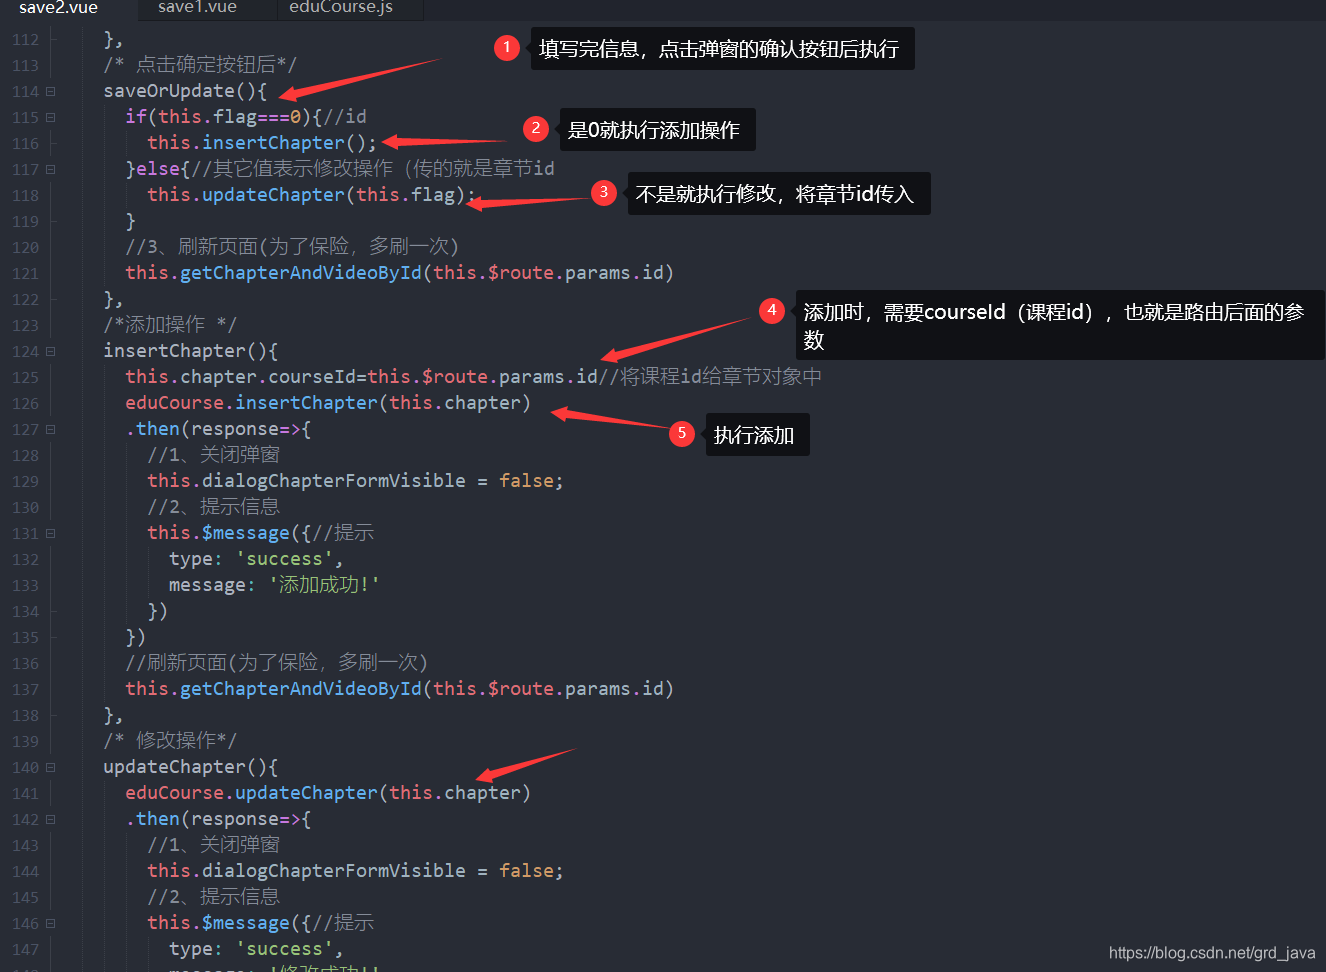1326x972 pixels.
Task: Click the comment /* 修改操作*/
Action: [x=170, y=741]
